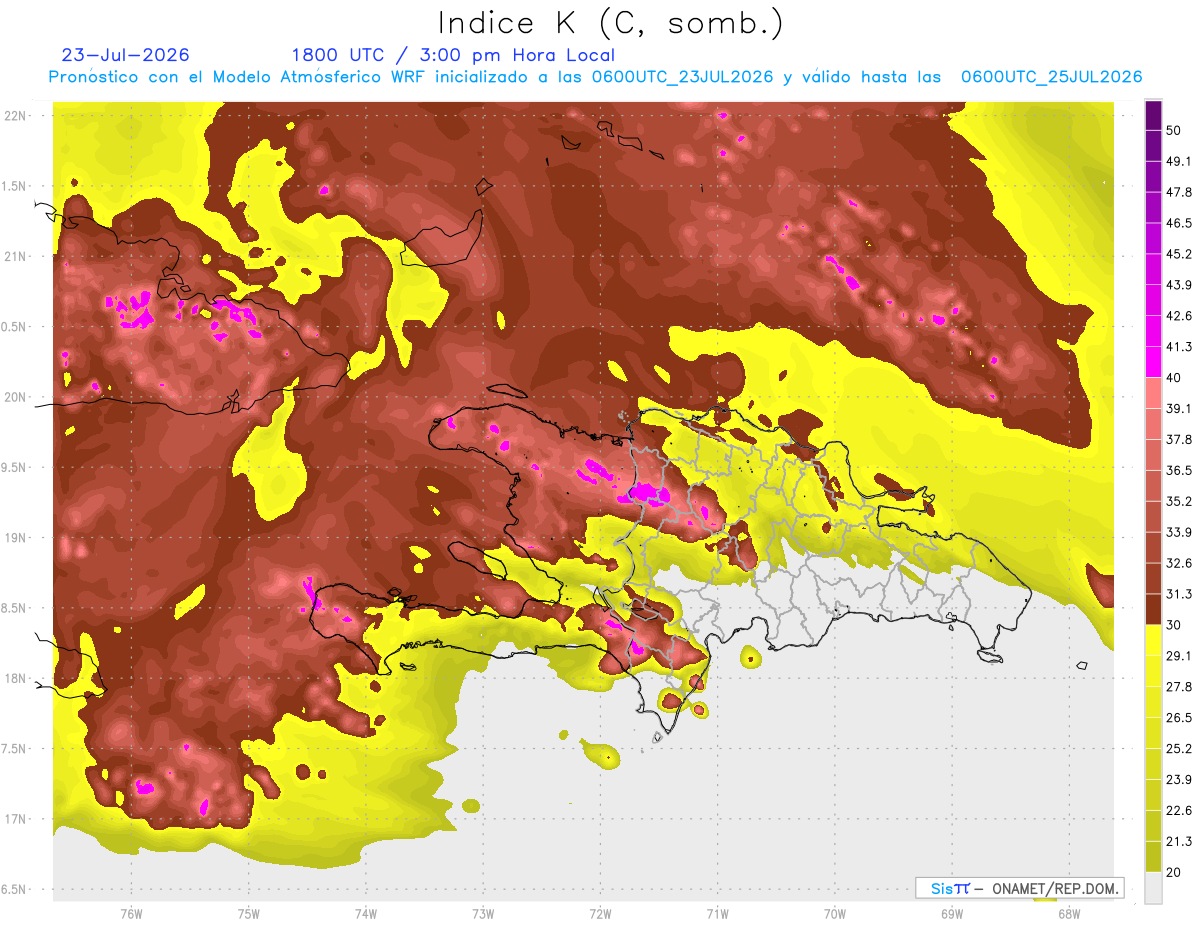This screenshot has width=1200, height=927.
Task: Pick the magenta legend swatch between 40 and 41.3
Action: point(1153,362)
